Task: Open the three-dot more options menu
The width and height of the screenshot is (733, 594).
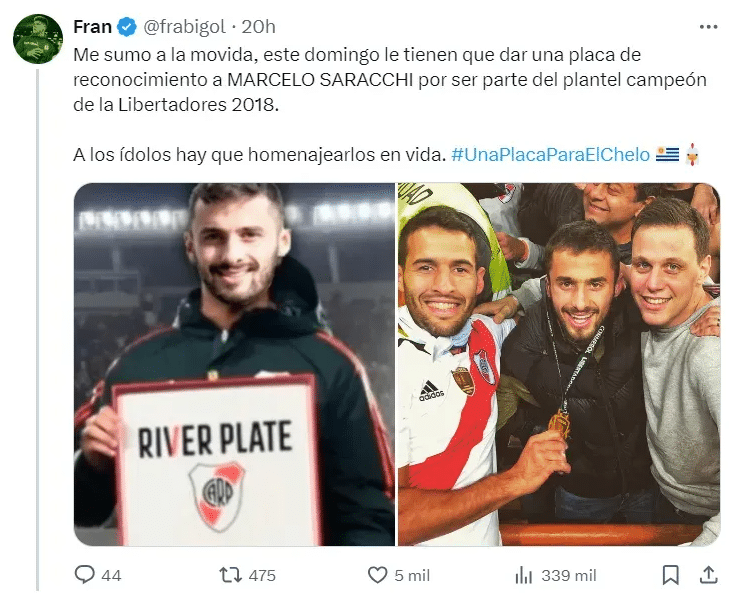Action: [x=708, y=27]
